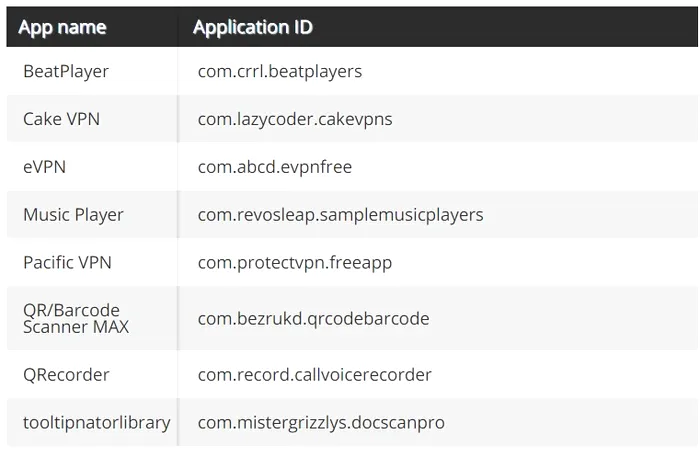
Task: Click the com.lazycoder.cakevpns application ID
Action: [295, 119]
